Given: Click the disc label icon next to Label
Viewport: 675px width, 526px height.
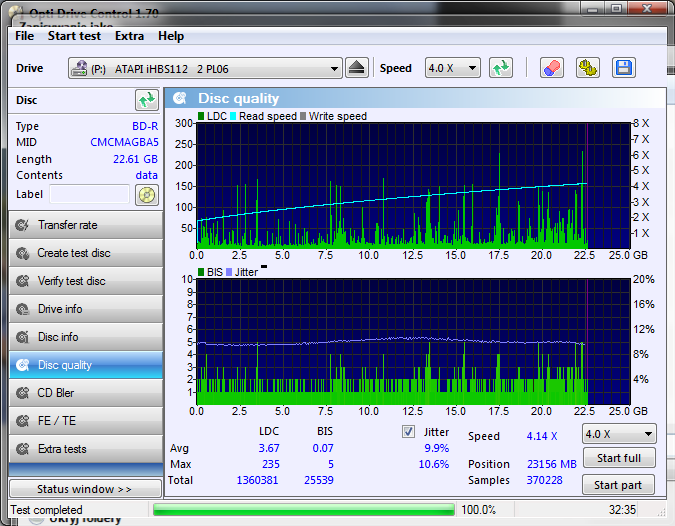Looking at the screenshot, I should point(147,195).
